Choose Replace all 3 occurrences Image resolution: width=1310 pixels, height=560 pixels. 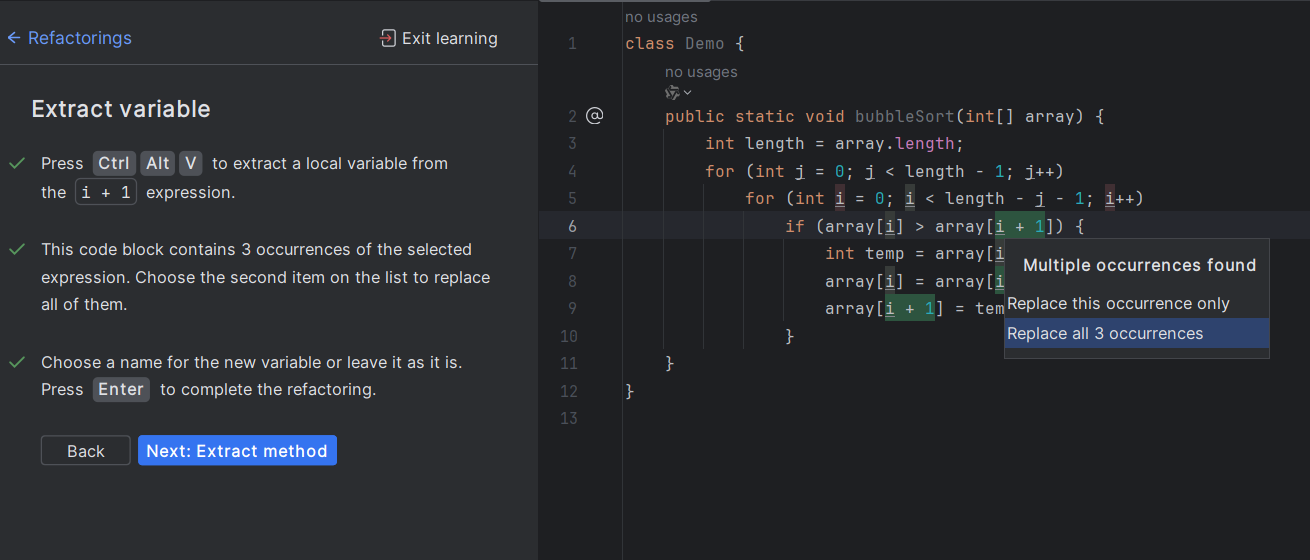pos(1137,333)
